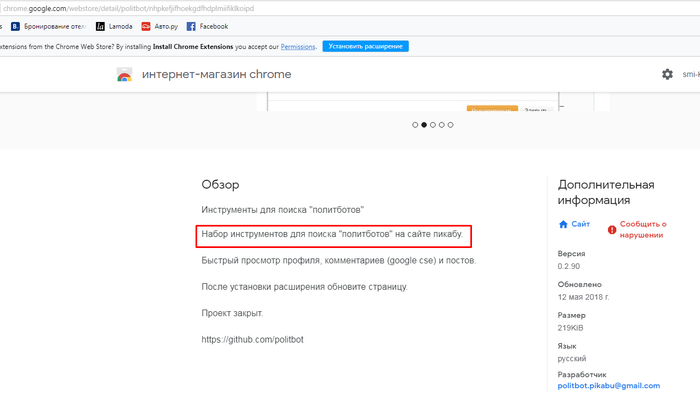Click the home icon next to Сайт
This screenshot has height=408, width=700.
click(x=564, y=226)
